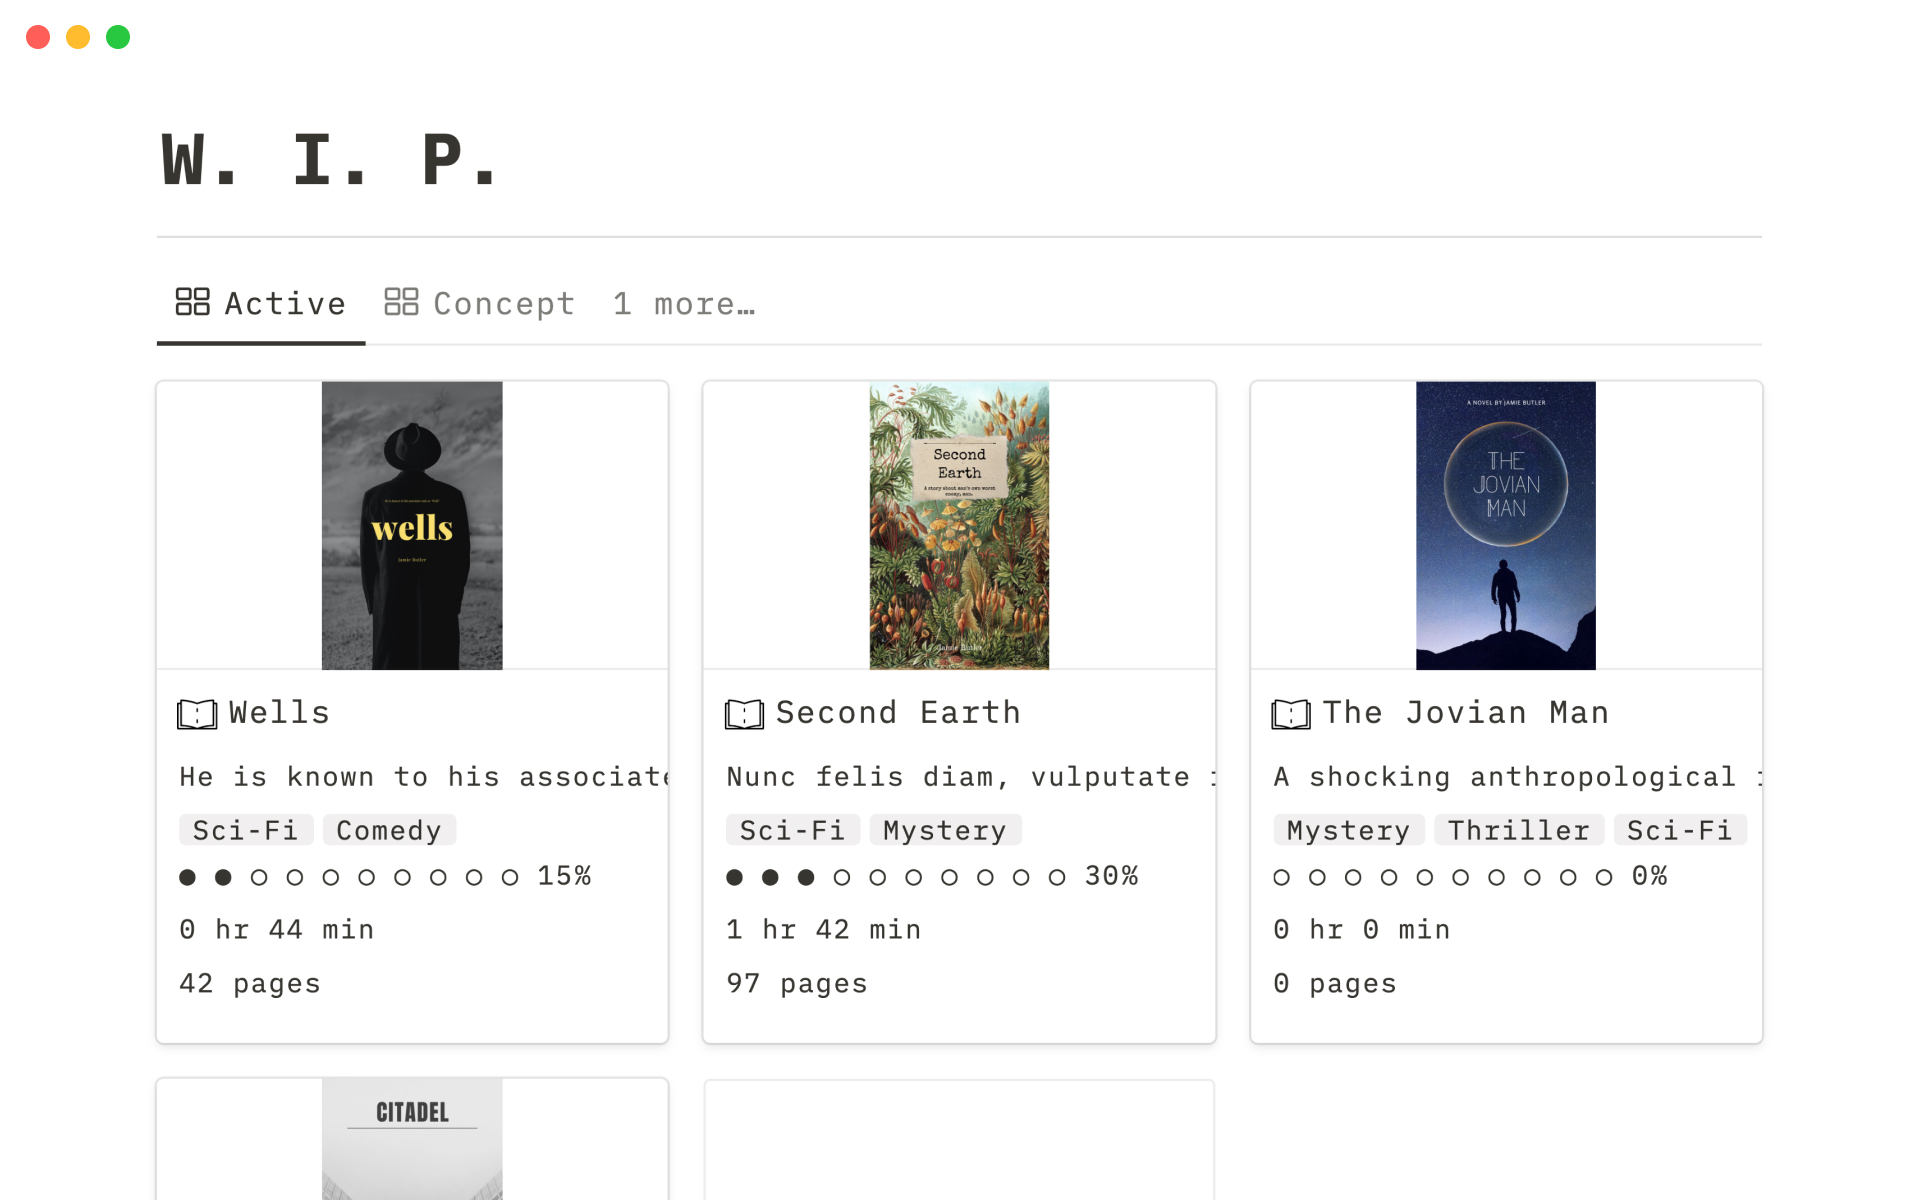
Task: Open the Citadel cover thumbnail
Action: coord(412,1138)
